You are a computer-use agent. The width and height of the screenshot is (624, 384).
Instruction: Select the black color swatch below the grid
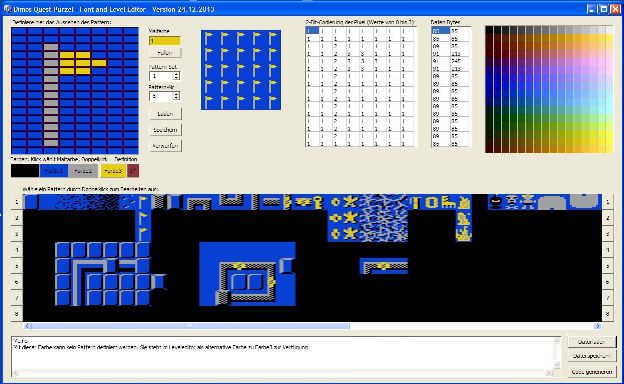25,171
